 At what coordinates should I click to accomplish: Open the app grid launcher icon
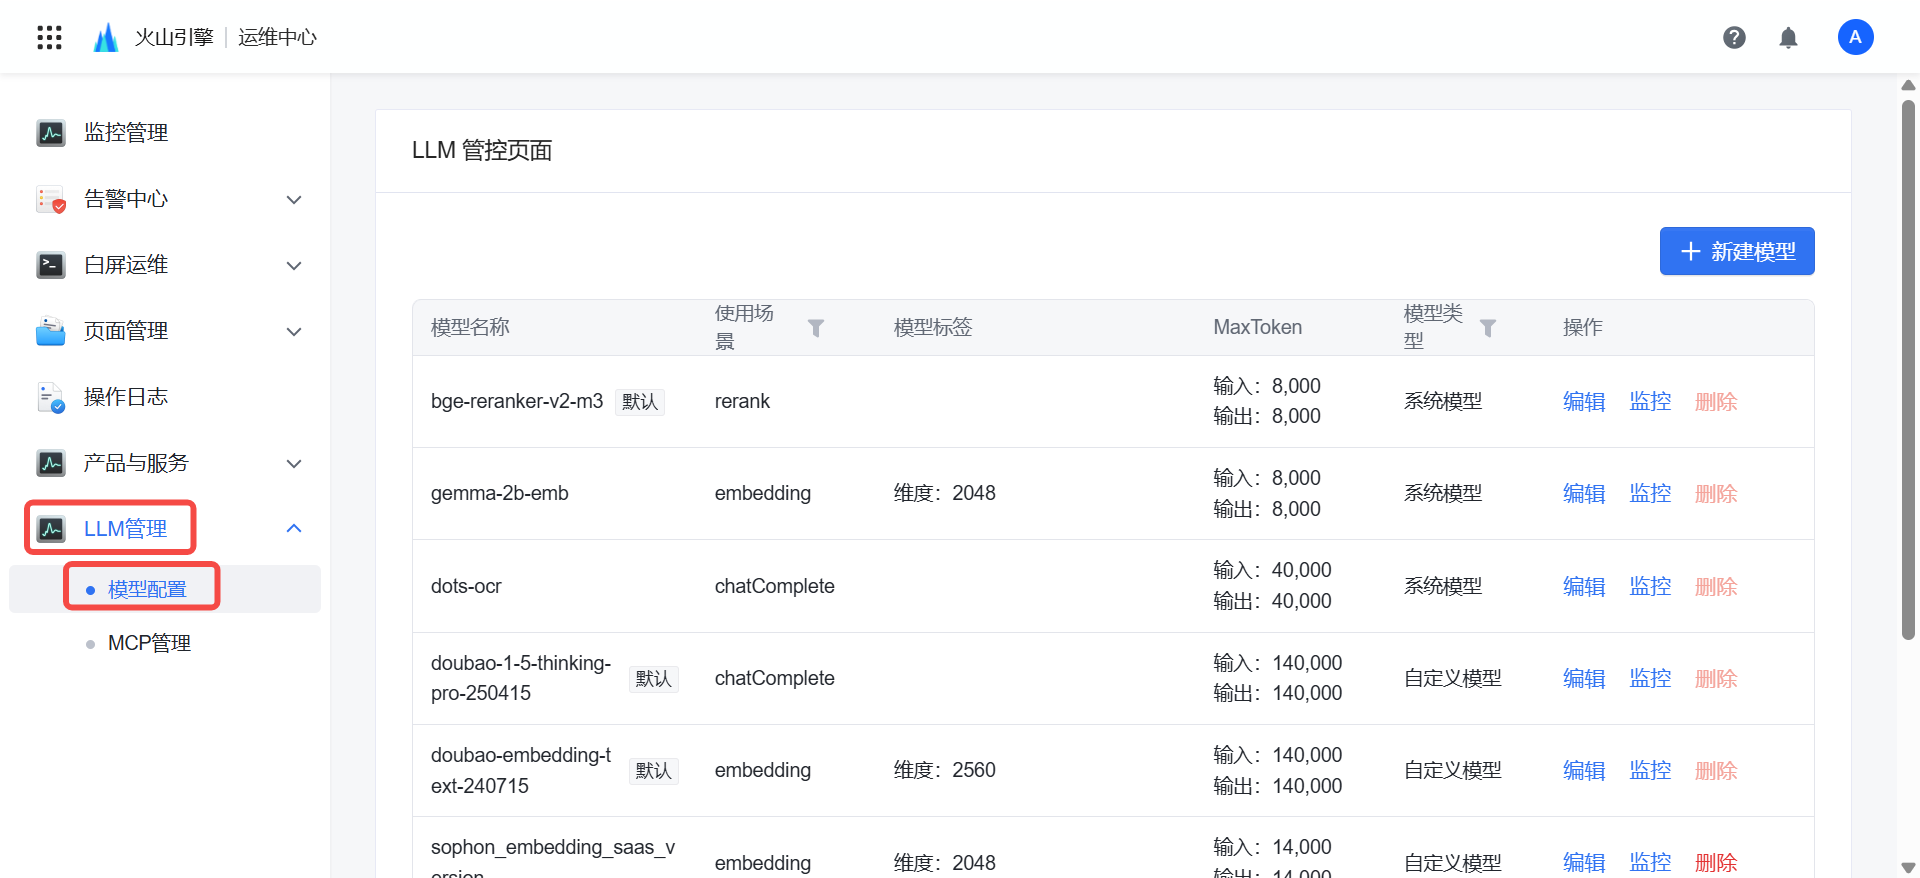coord(49,38)
